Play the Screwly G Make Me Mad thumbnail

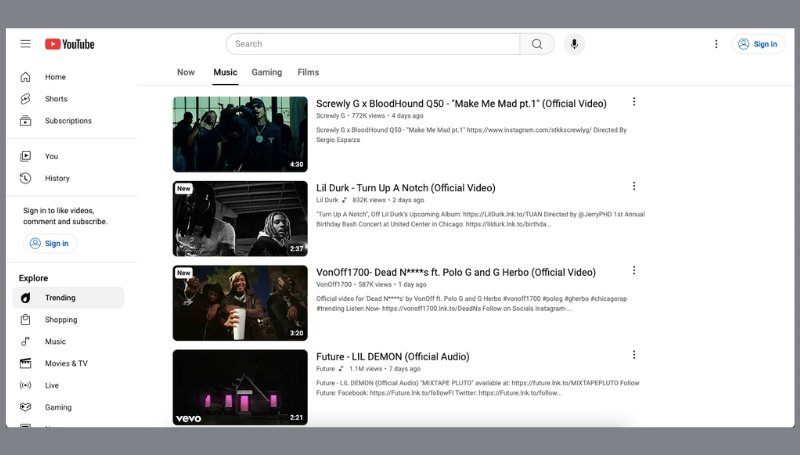click(x=240, y=134)
